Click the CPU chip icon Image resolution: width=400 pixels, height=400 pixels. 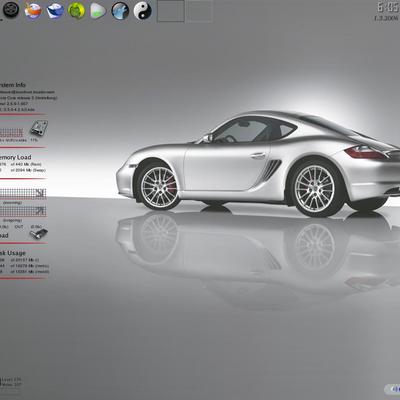39,128
